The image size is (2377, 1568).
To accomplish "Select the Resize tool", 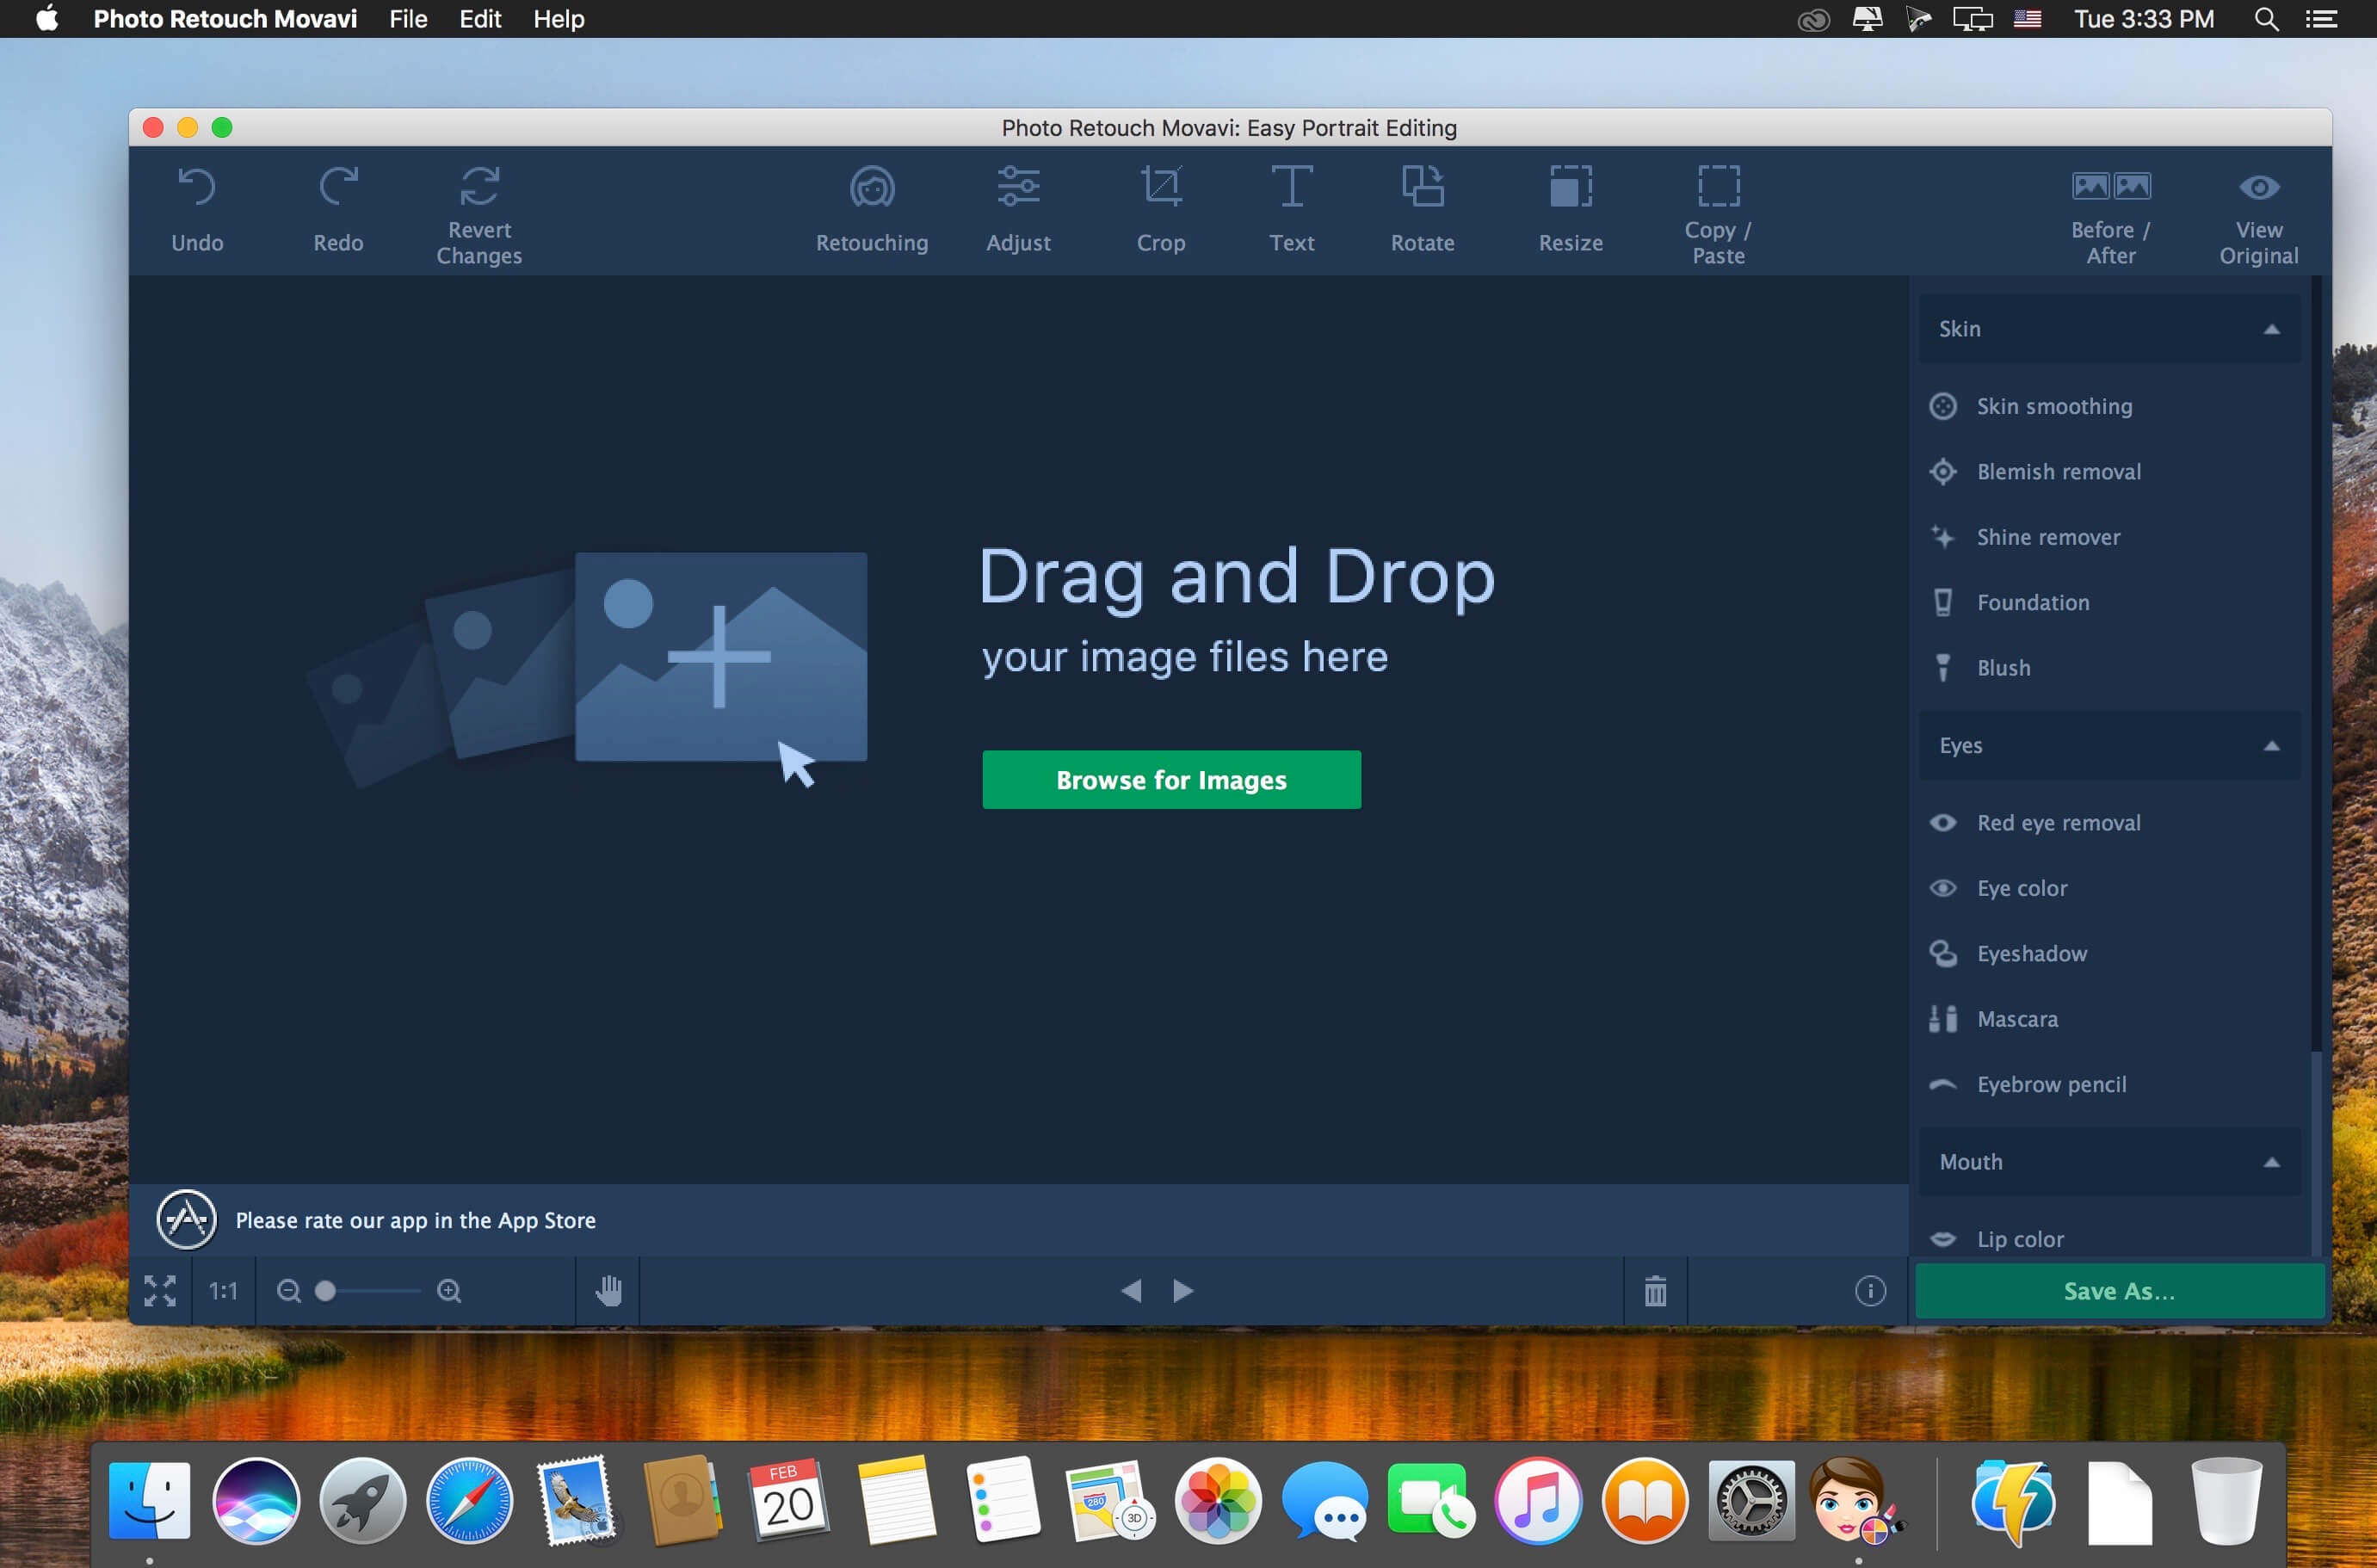I will point(1570,210).
